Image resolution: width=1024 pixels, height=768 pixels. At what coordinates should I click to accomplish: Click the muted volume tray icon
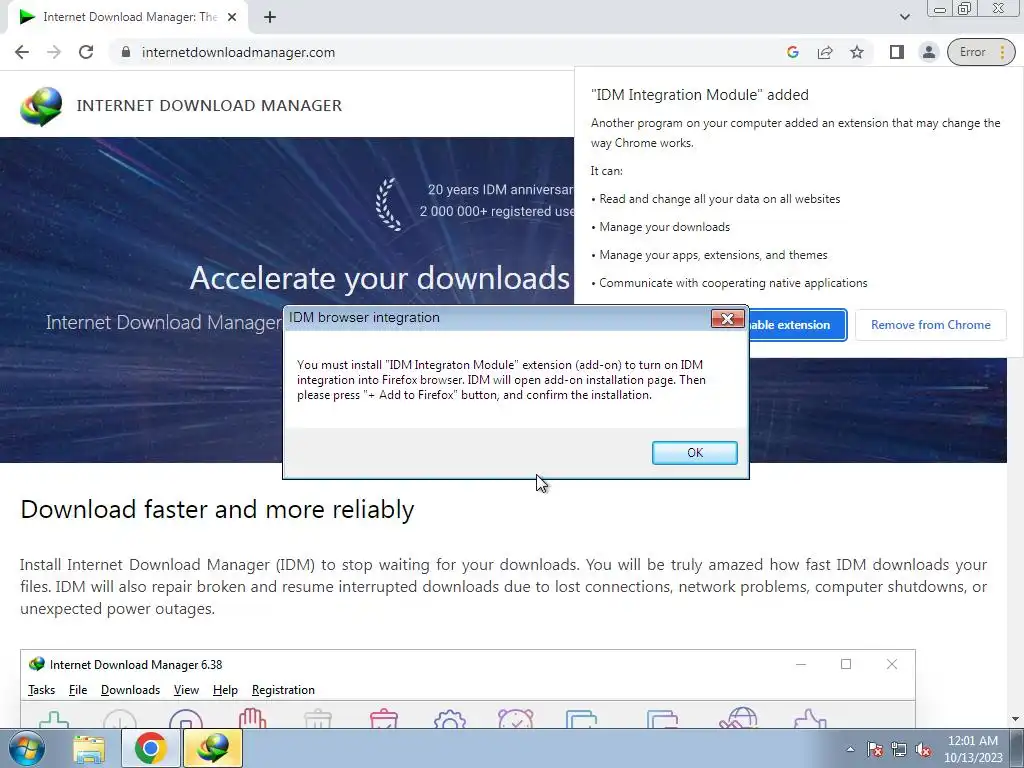923,749
